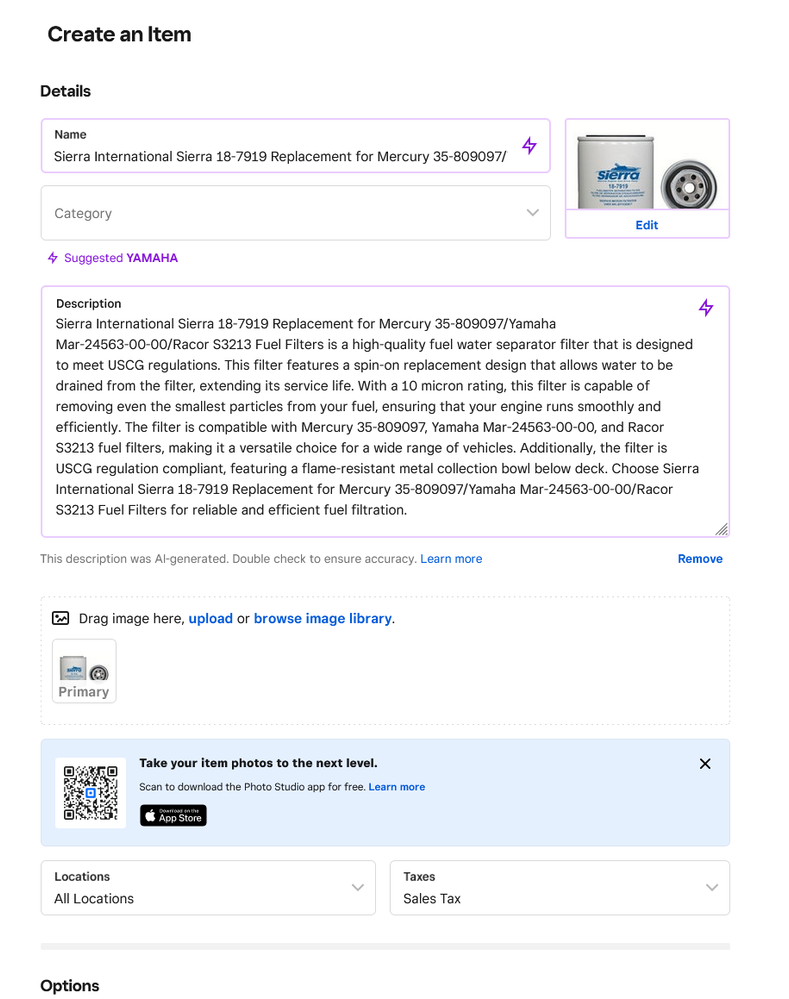
Task: Click the image icon in upload area
Action: pos(61,619)
